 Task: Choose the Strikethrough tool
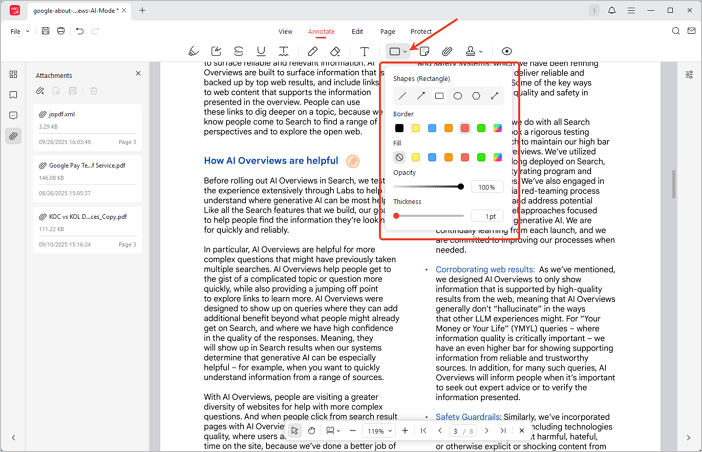coord(239,51)
